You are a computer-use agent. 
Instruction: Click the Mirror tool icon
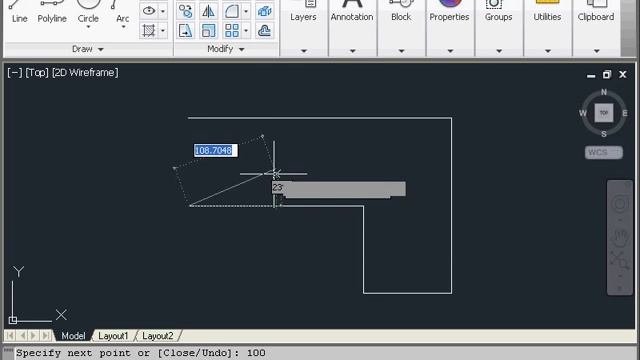coord(209,11)
